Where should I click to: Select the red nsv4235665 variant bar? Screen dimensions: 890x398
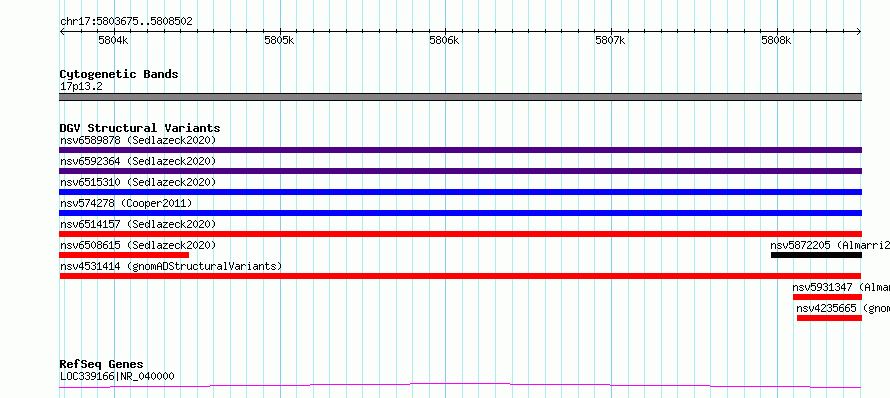click(x=829, y=318)
